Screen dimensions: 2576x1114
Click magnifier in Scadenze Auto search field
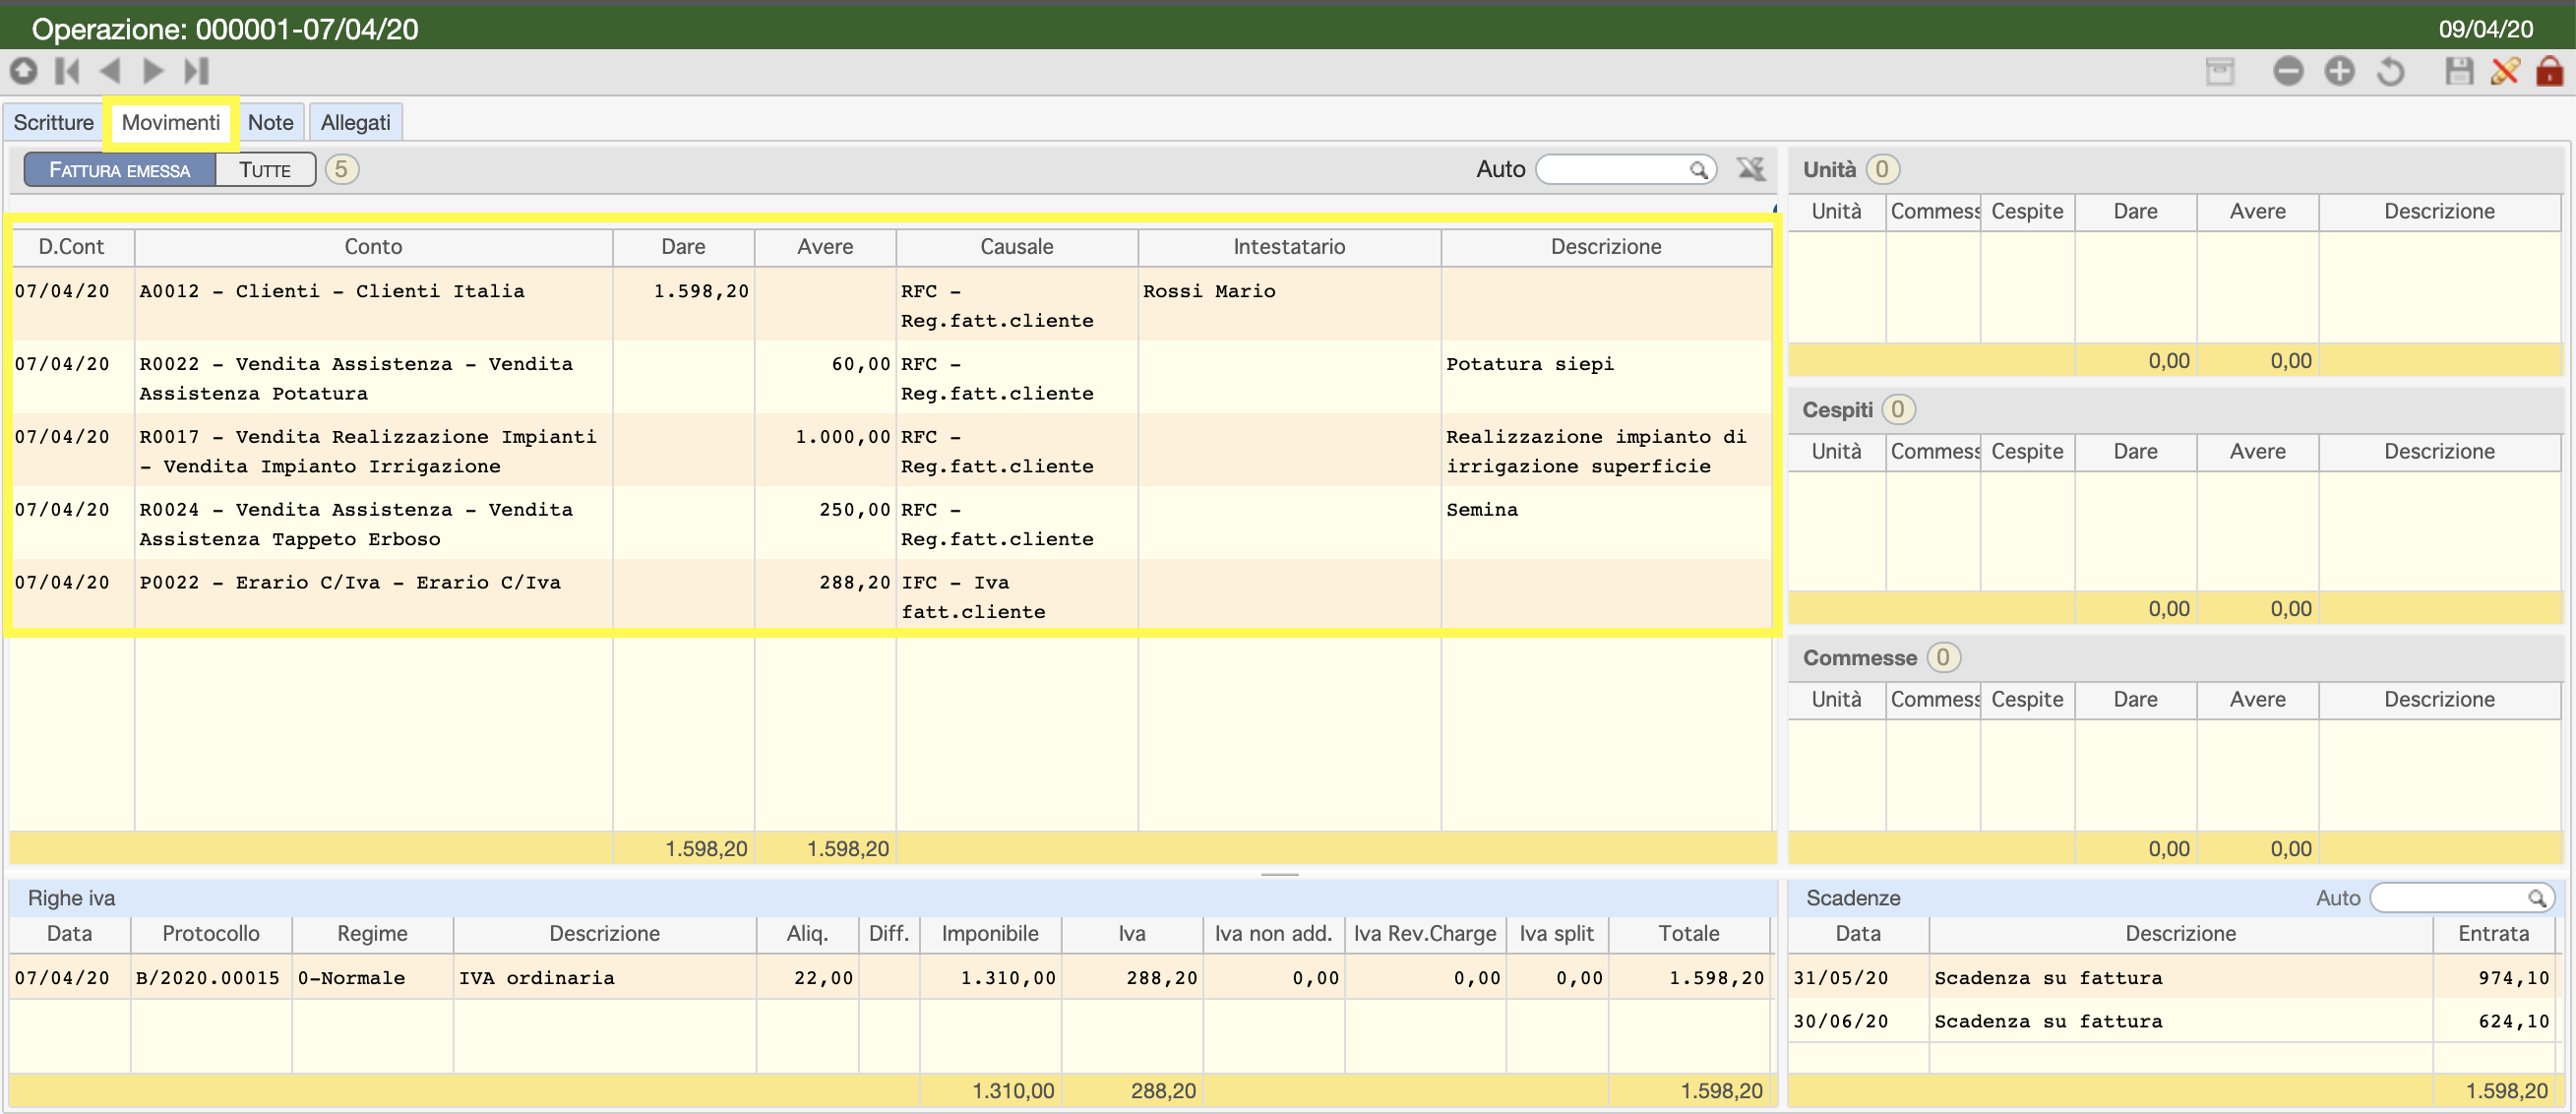2537,898
